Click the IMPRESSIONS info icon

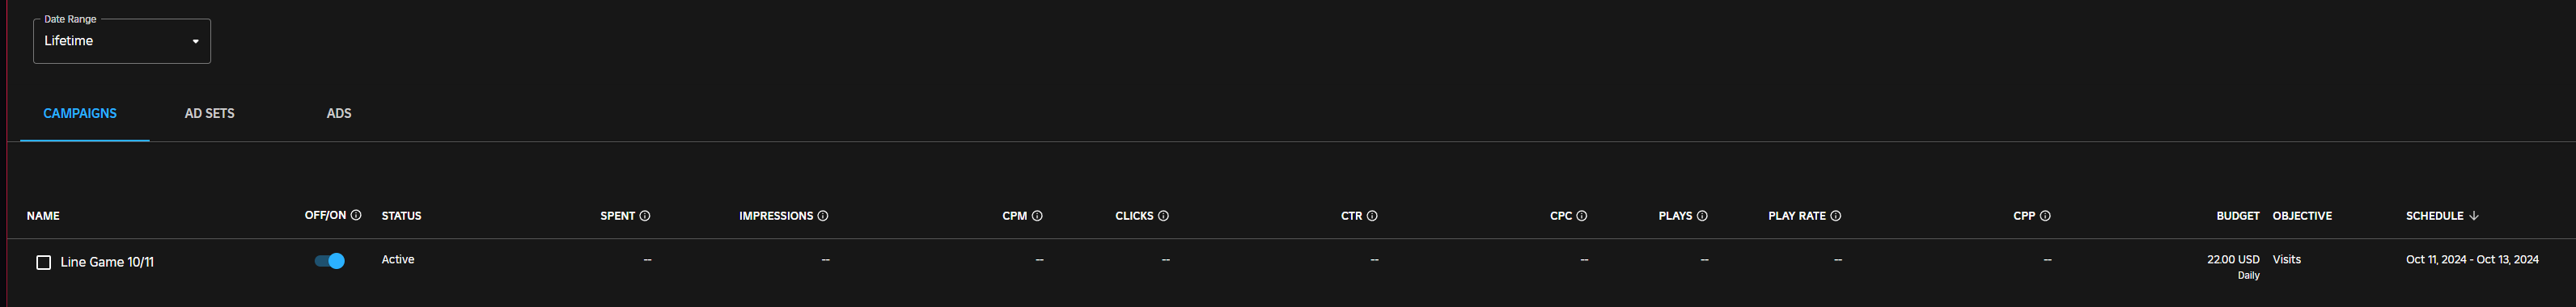[823, 216]
